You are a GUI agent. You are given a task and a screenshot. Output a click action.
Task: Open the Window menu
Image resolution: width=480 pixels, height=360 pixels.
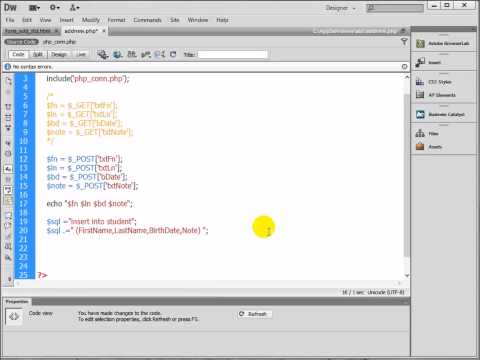[198, 20]
